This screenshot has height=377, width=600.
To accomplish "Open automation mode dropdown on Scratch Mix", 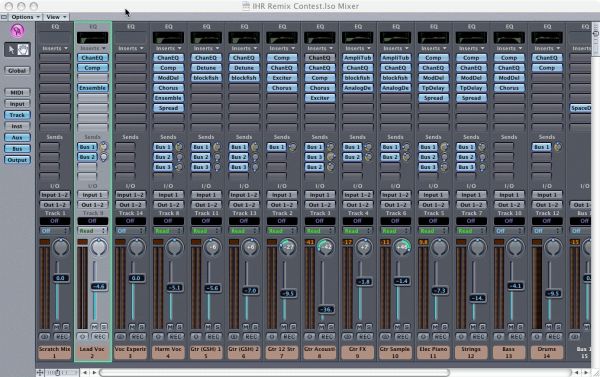I will 55,231.
